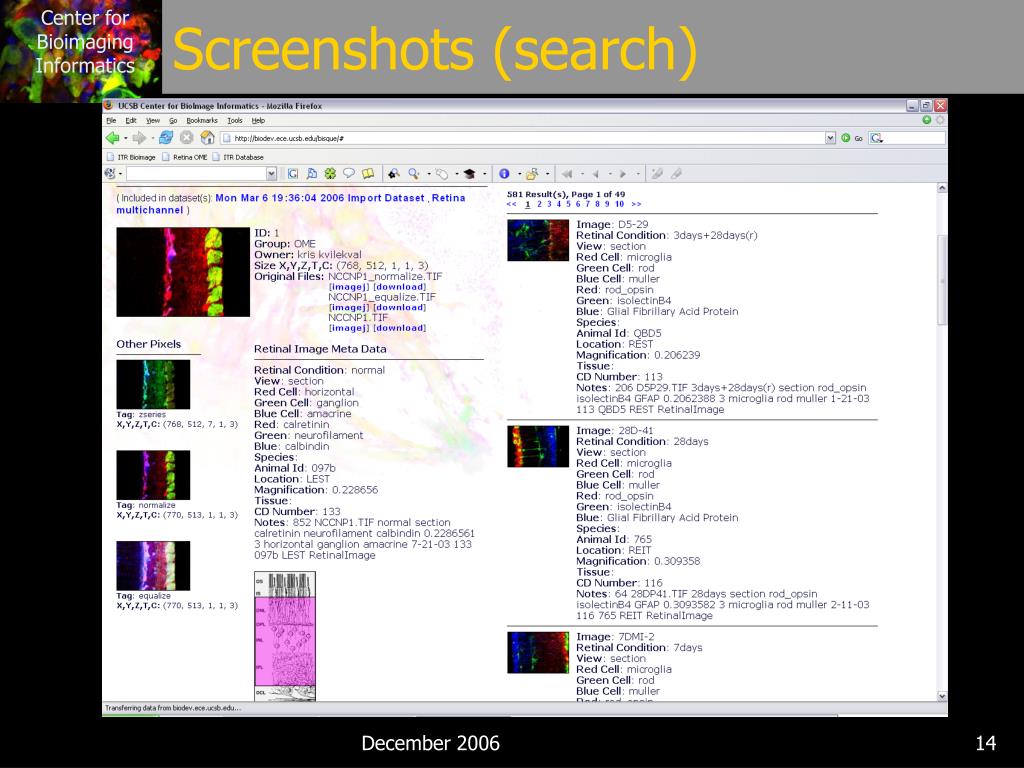Click the search engine icon in search box
1024x768 pixels.
click(x=876, y=138)
